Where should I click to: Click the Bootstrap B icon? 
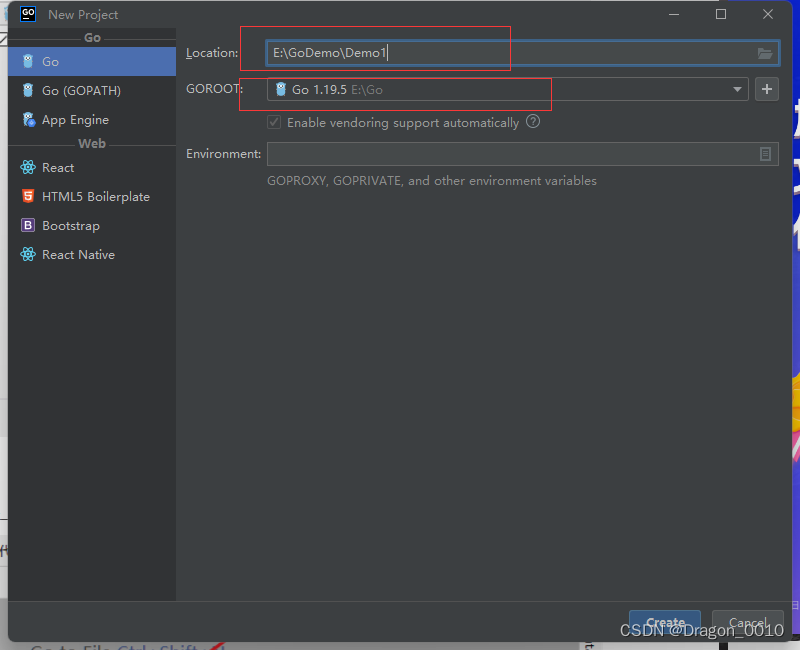tap(28, 226)
